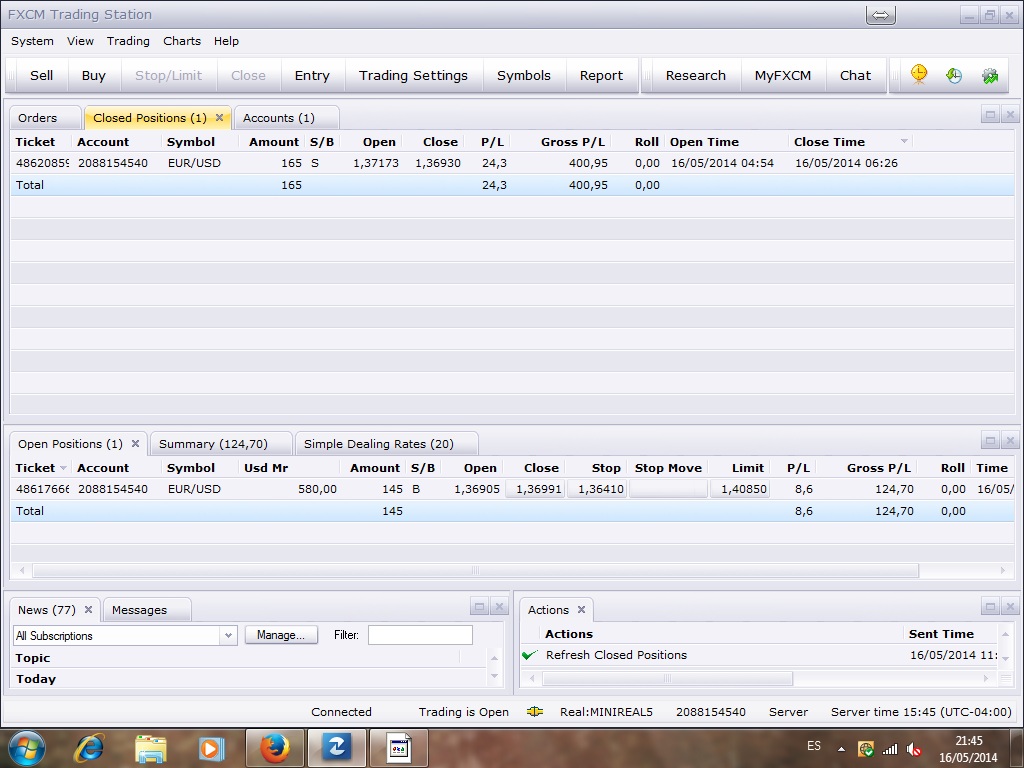Click the muted volume icon in system tray

click(913, 748)
